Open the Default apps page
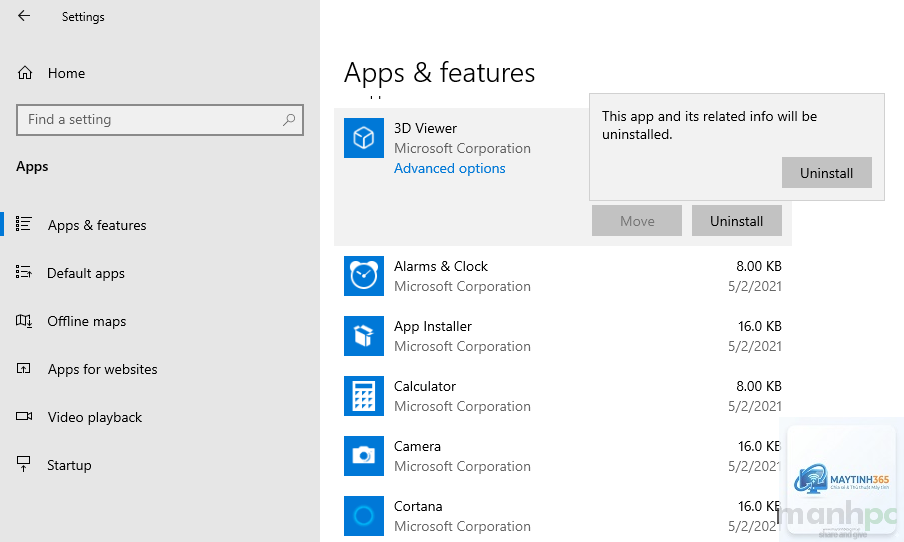 pos(86,273)
